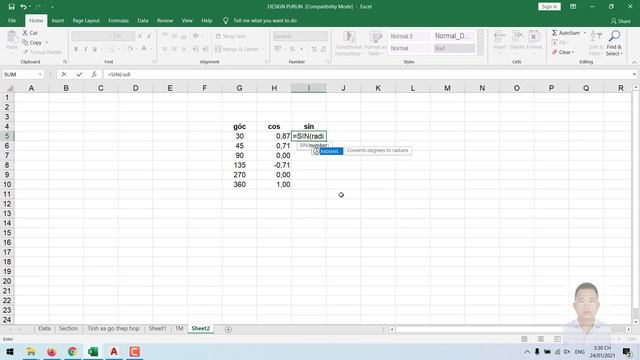The image size is (640, 360).
Task: Select RADIANS from the autocomplete list
Action: [327, 151]
